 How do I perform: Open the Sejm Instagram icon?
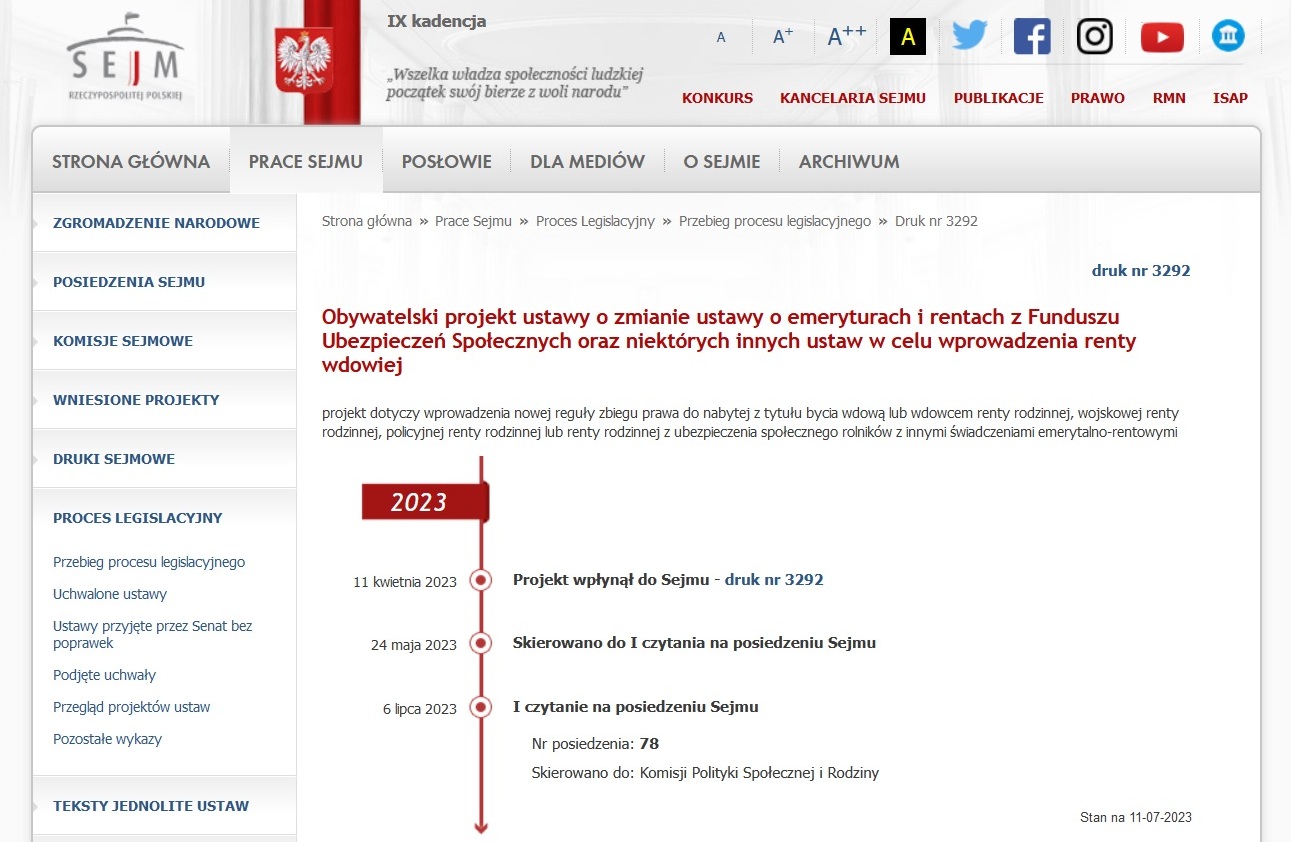point(1094,37)
